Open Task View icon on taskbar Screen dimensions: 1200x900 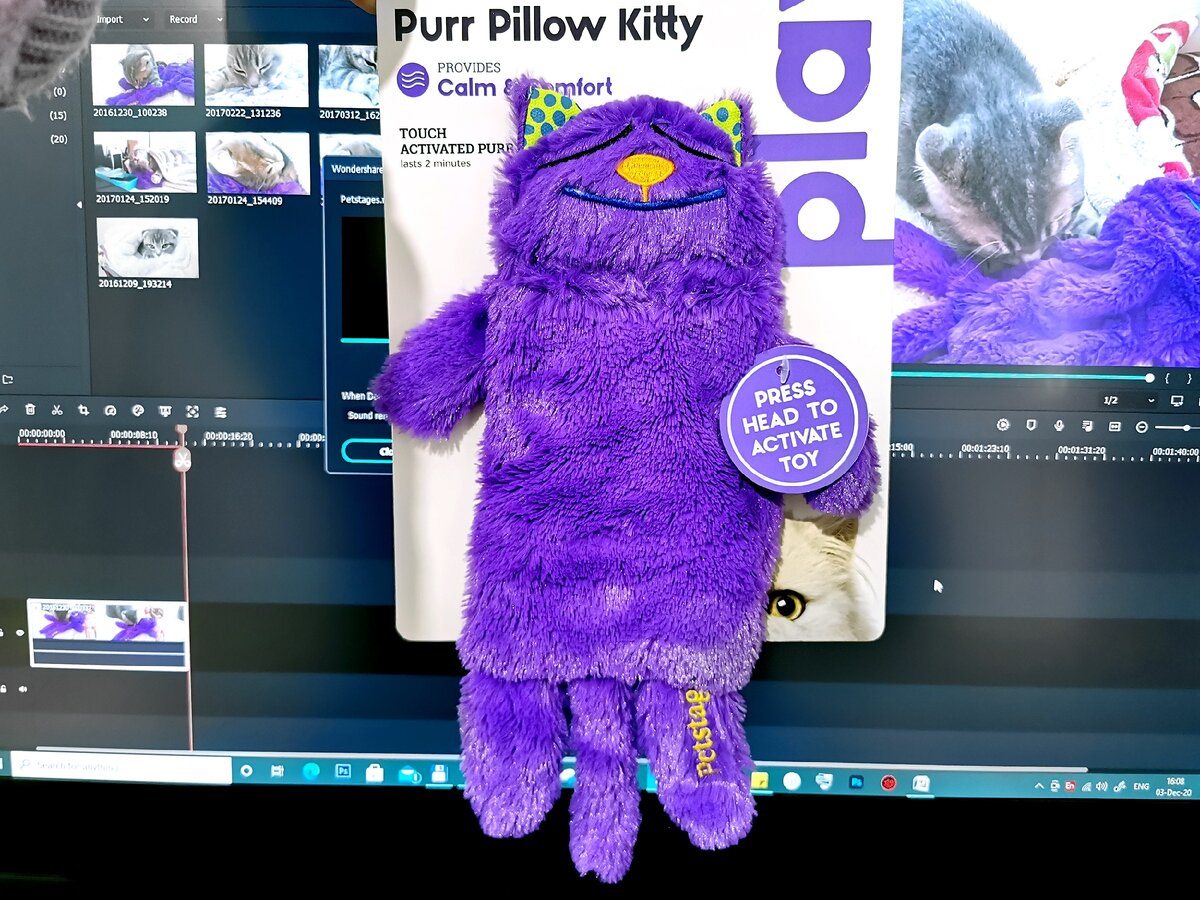(278, 771)
